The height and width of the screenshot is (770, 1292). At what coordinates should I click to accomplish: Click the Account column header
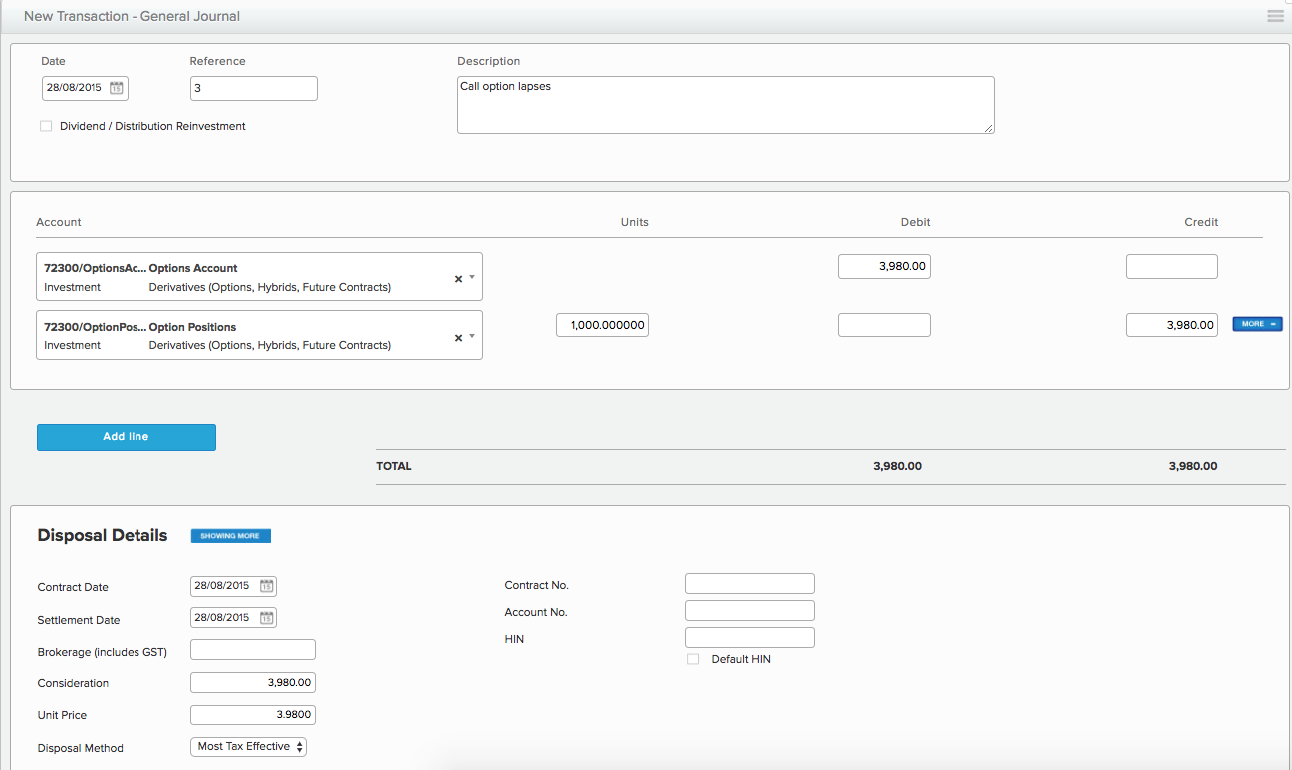[59, 222]
